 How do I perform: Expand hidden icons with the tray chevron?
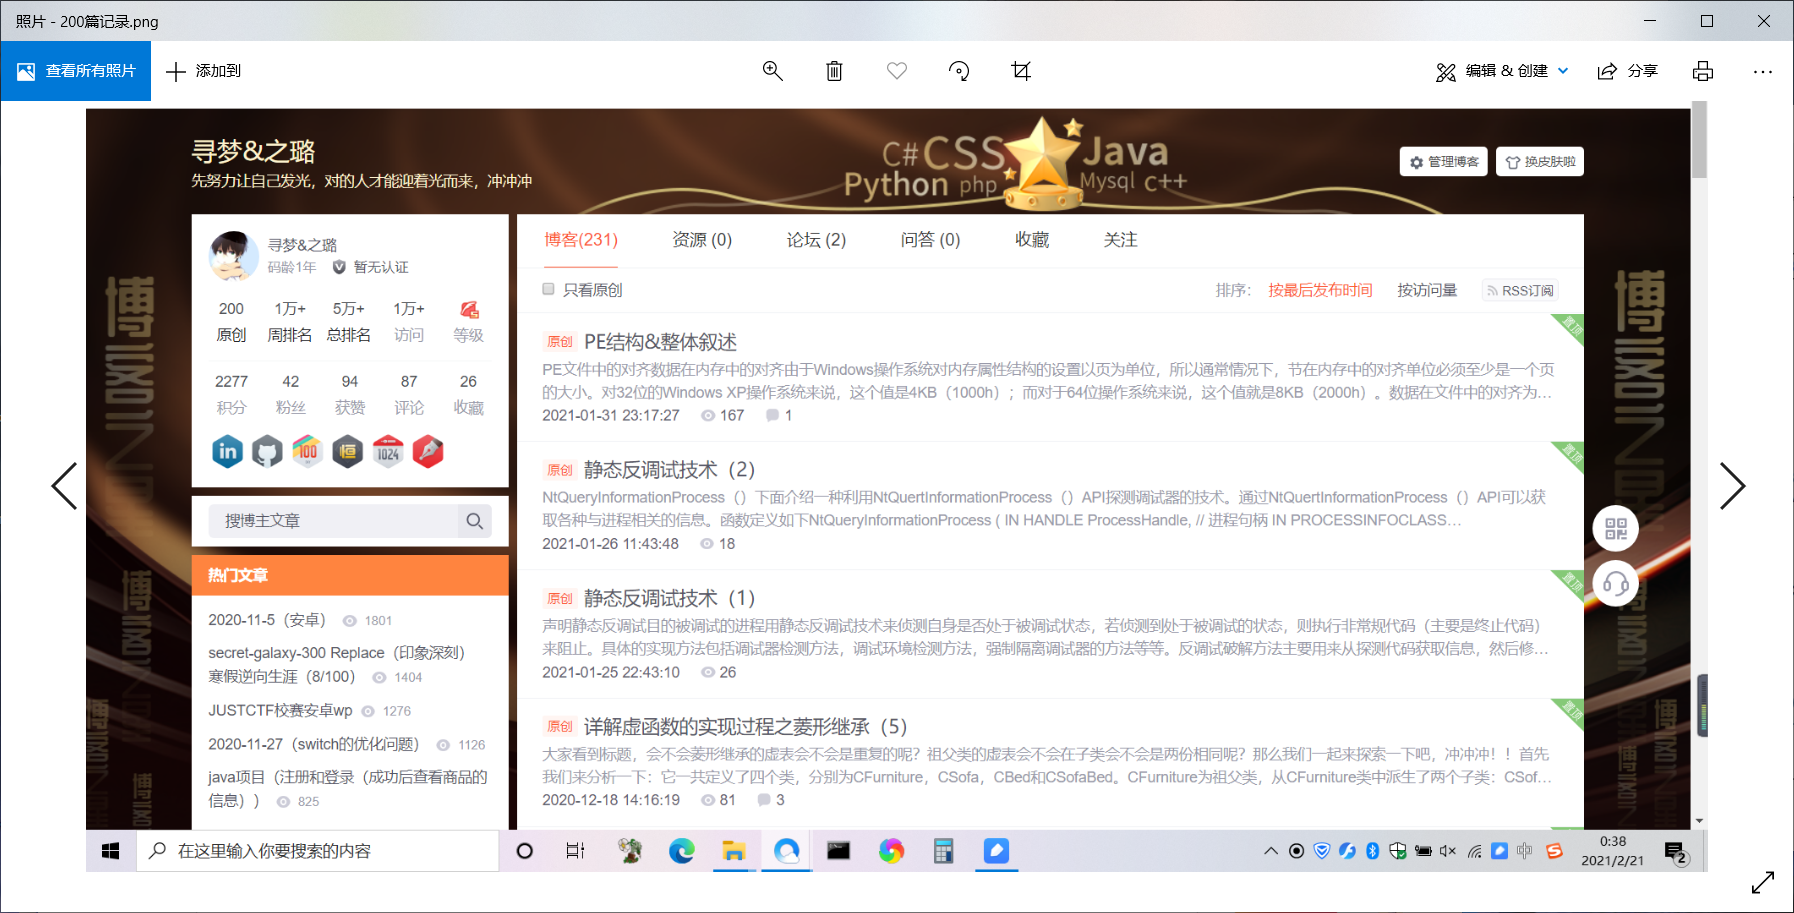click(1269, 851)
